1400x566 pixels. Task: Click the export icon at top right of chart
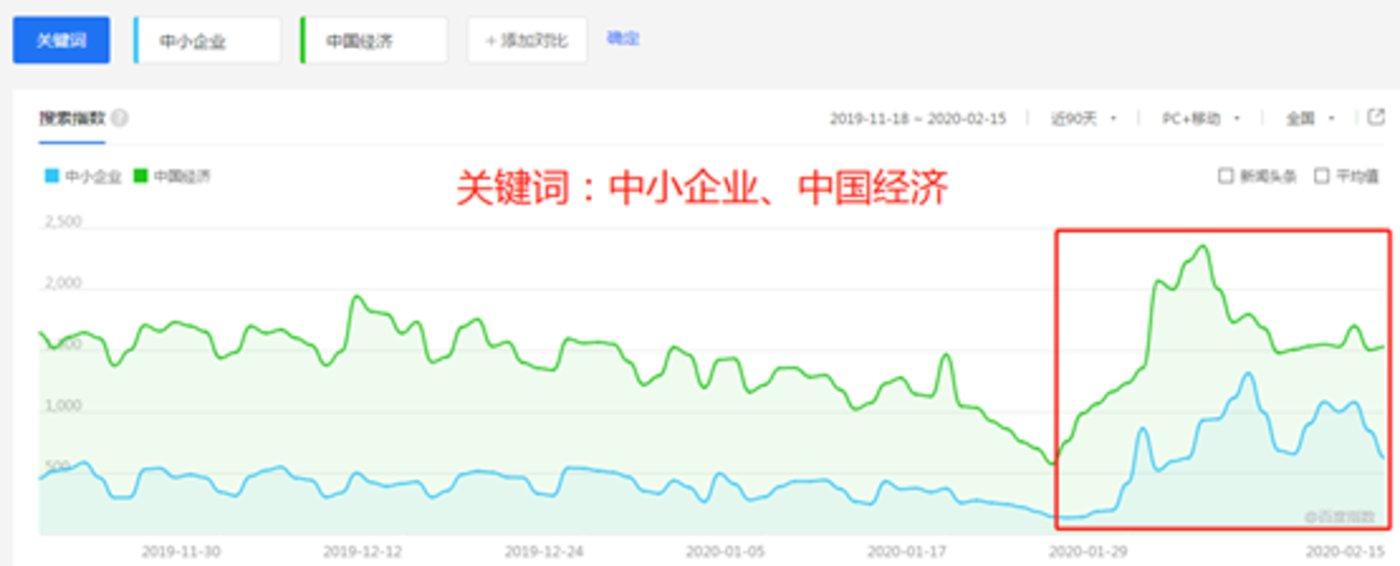tap(1376, 117)
